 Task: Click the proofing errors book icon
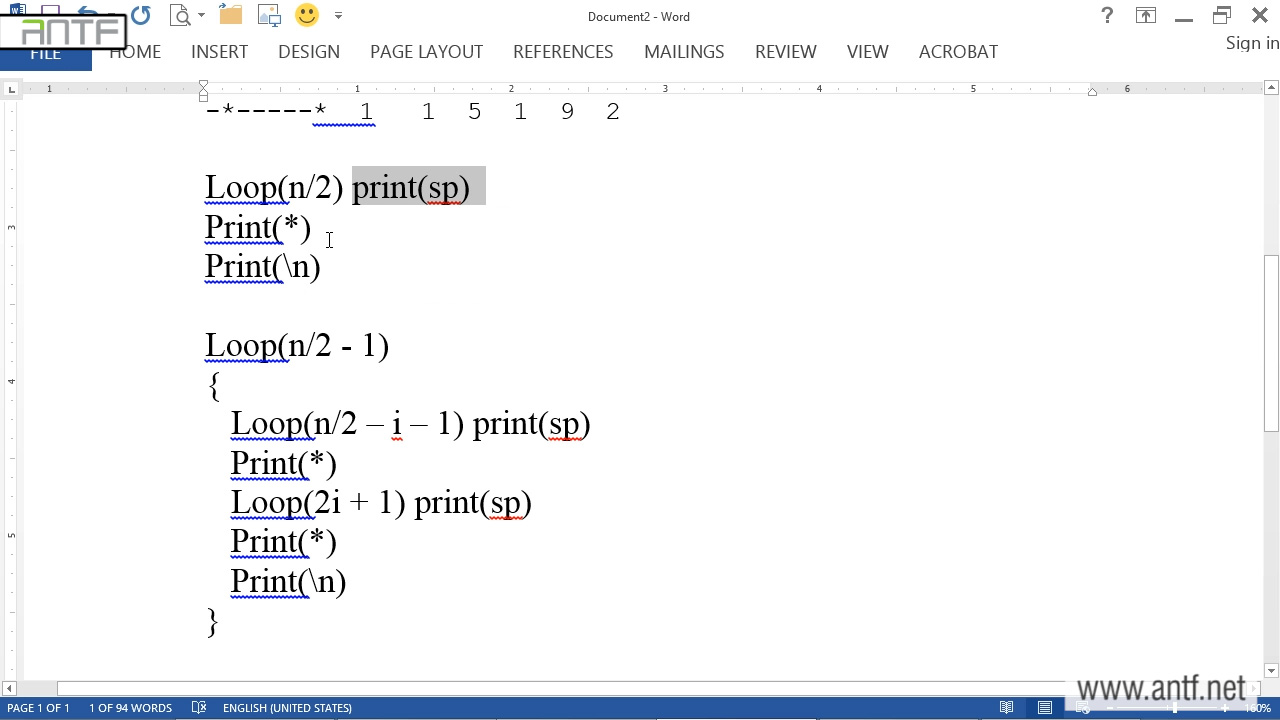tap(199, 708)
